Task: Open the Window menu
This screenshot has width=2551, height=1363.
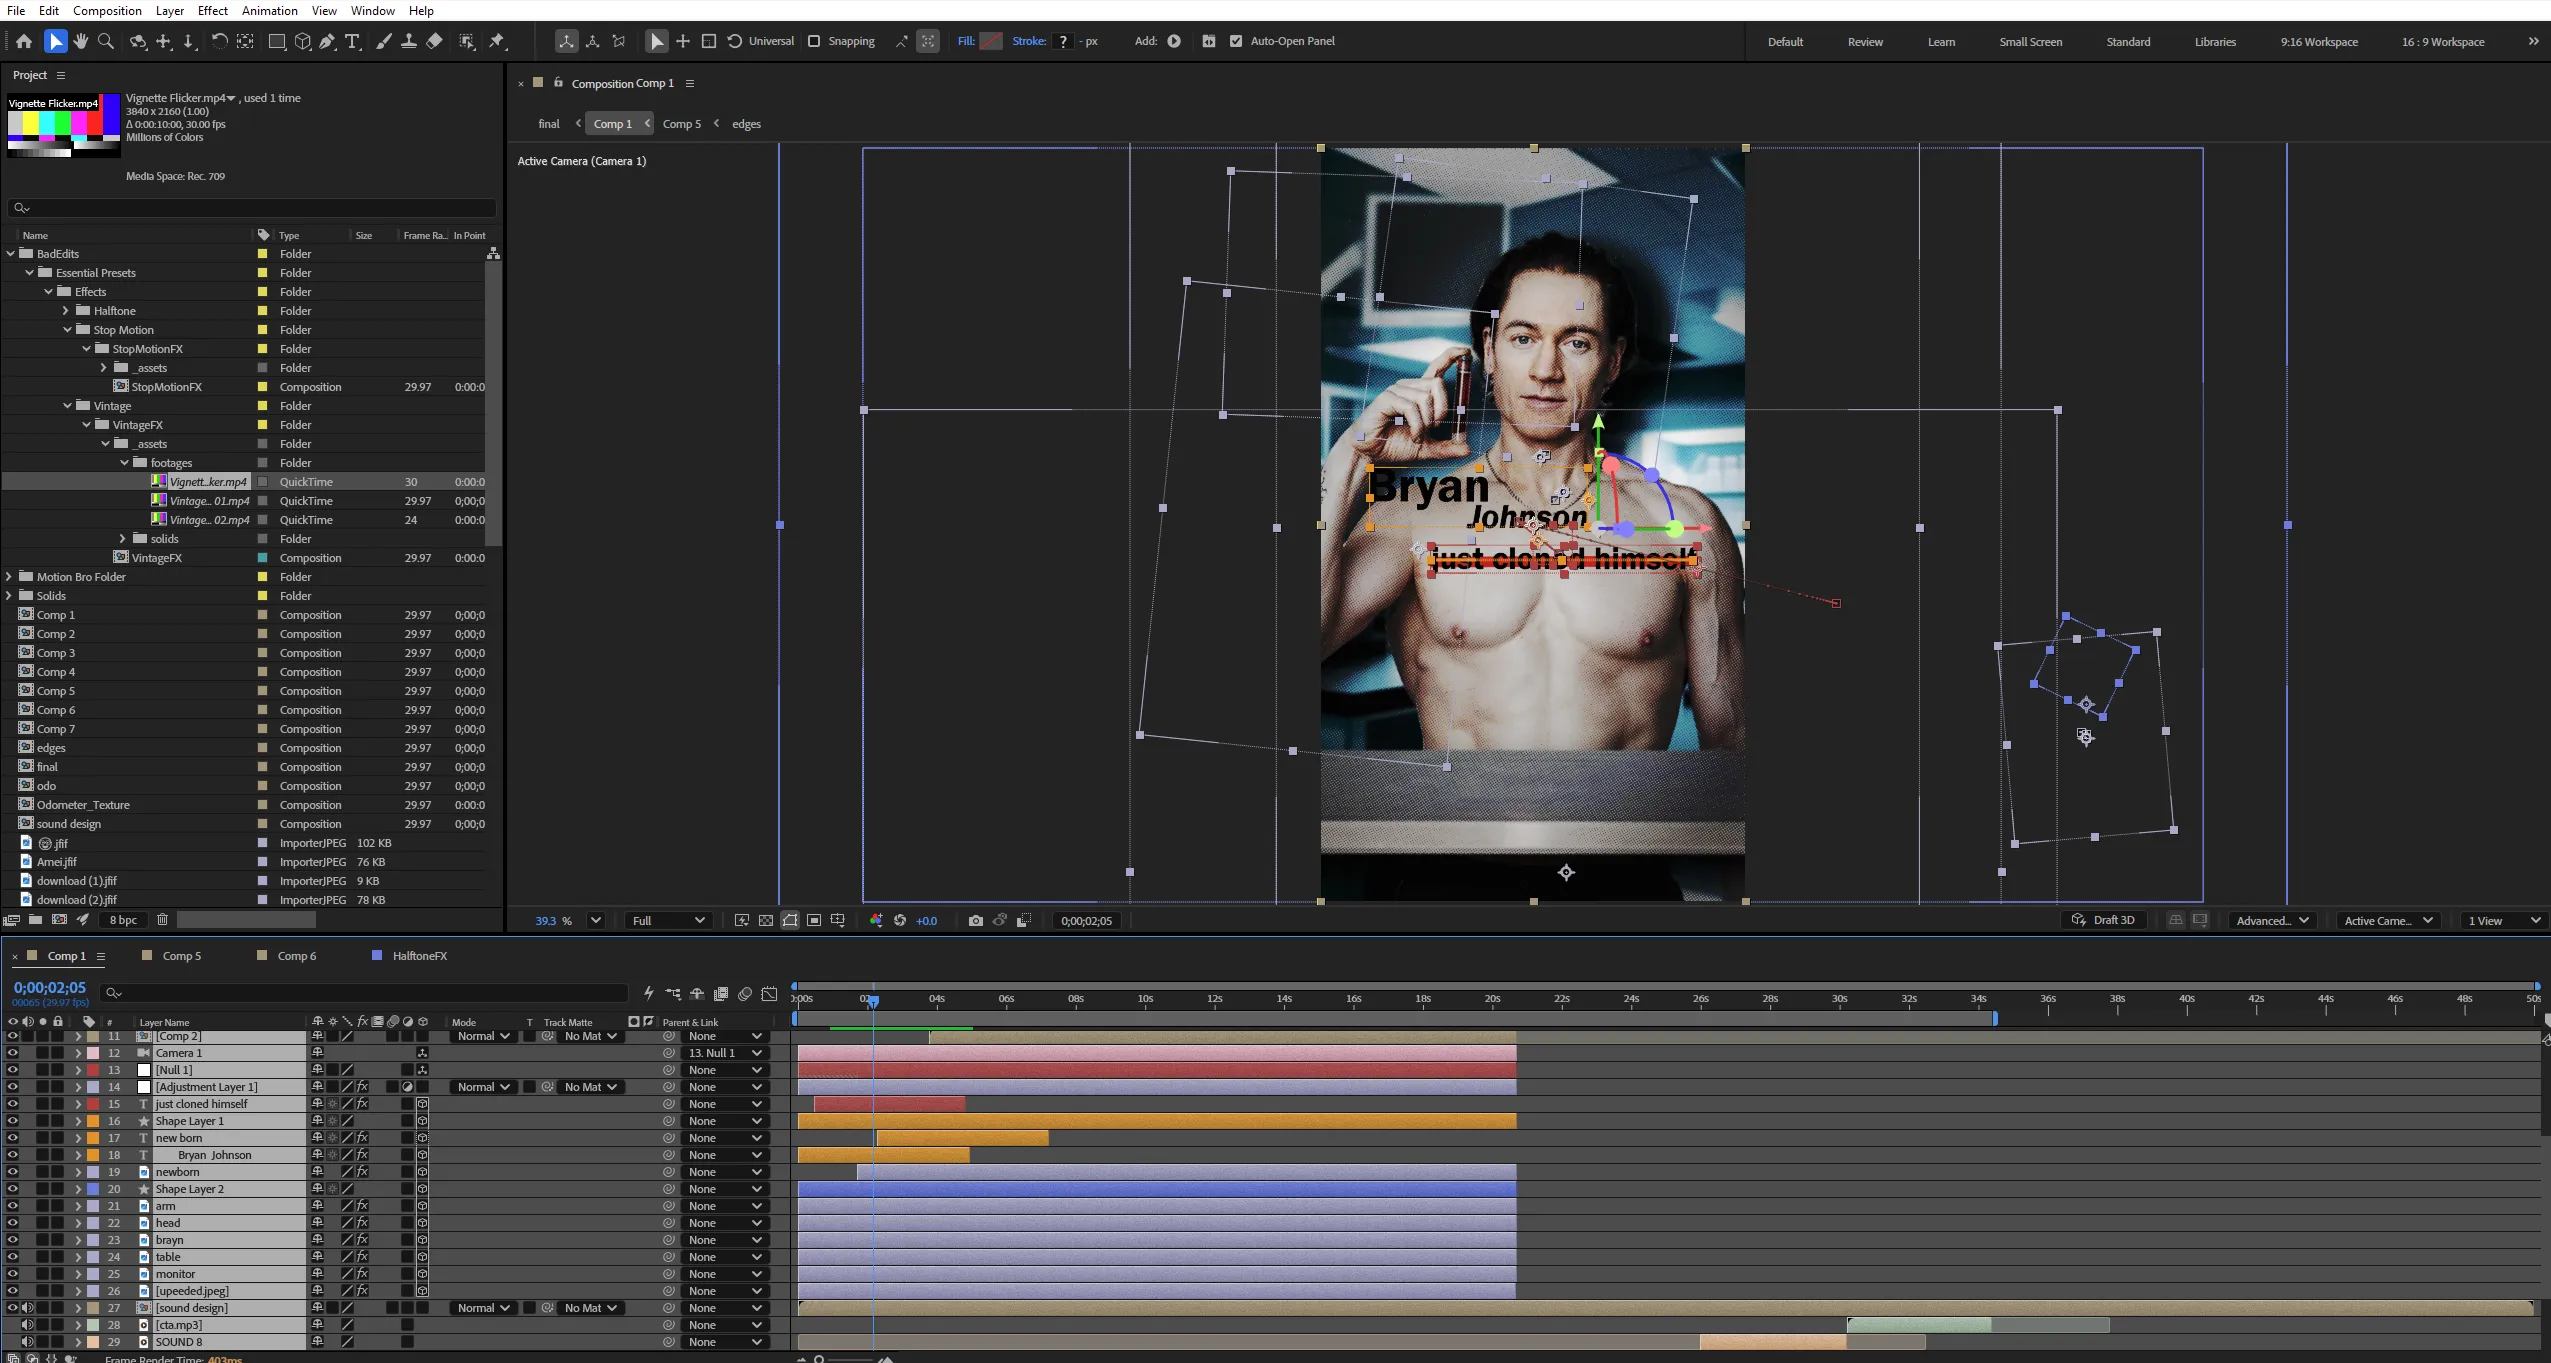Action: click(x=373, y=11)
